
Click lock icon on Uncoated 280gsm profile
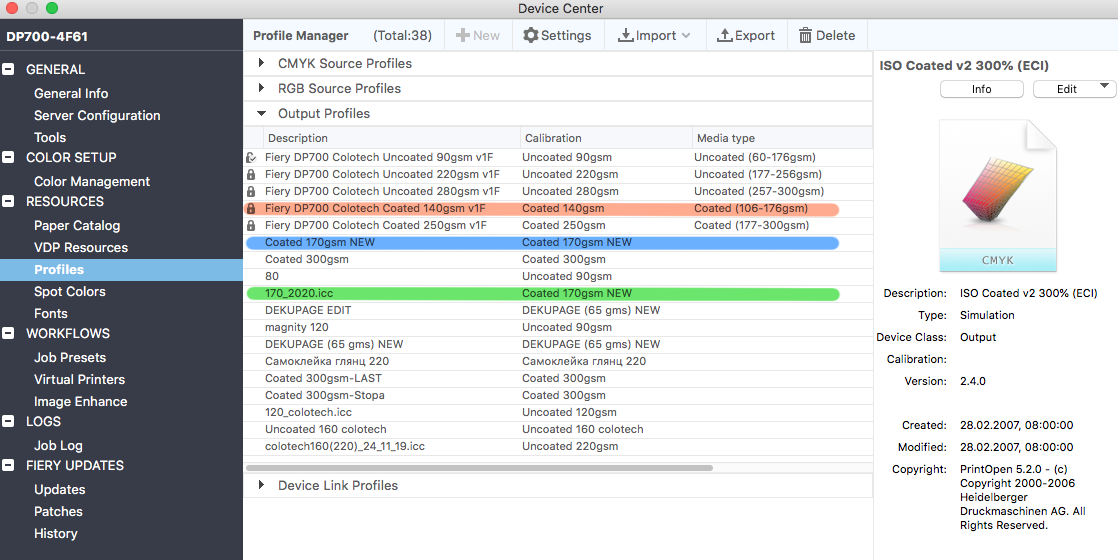coord(251,191)
